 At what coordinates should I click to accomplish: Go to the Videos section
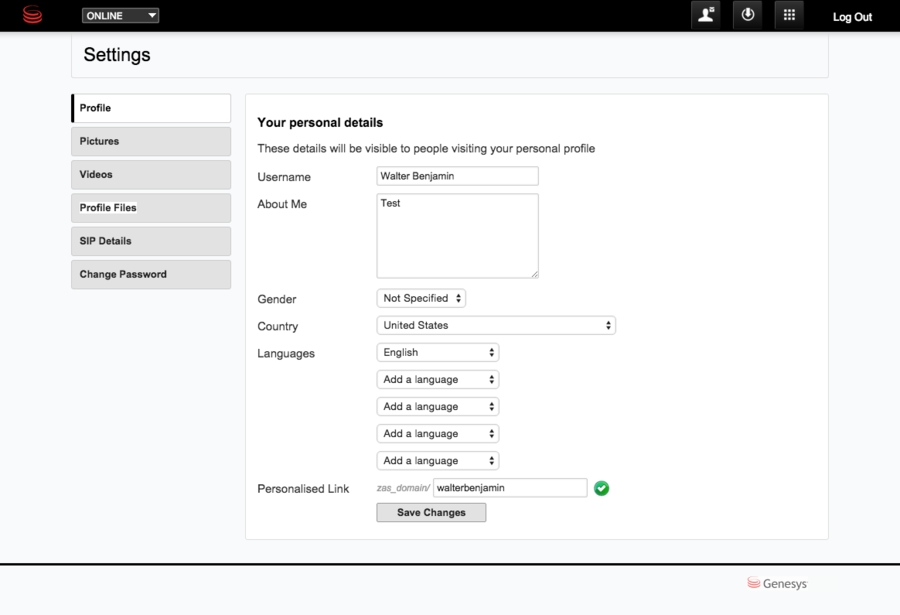151,174
